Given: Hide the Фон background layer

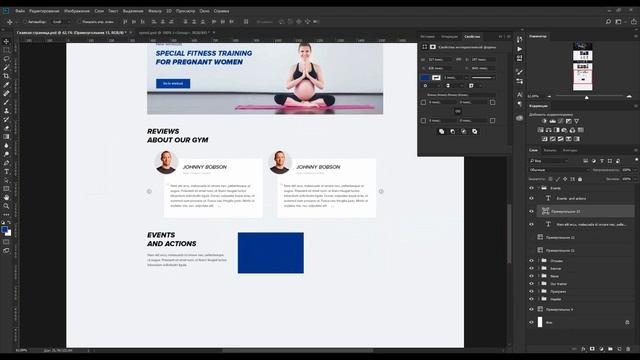Looking at the screenshot, I should (531, 322).
